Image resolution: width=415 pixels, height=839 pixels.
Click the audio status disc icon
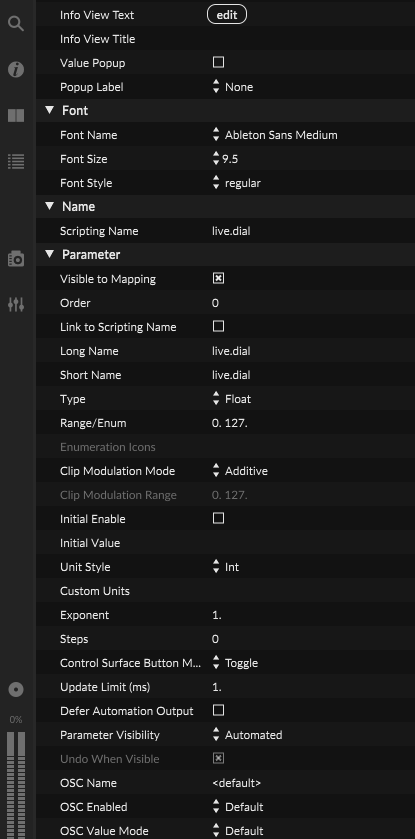click(x=16, y=690)
